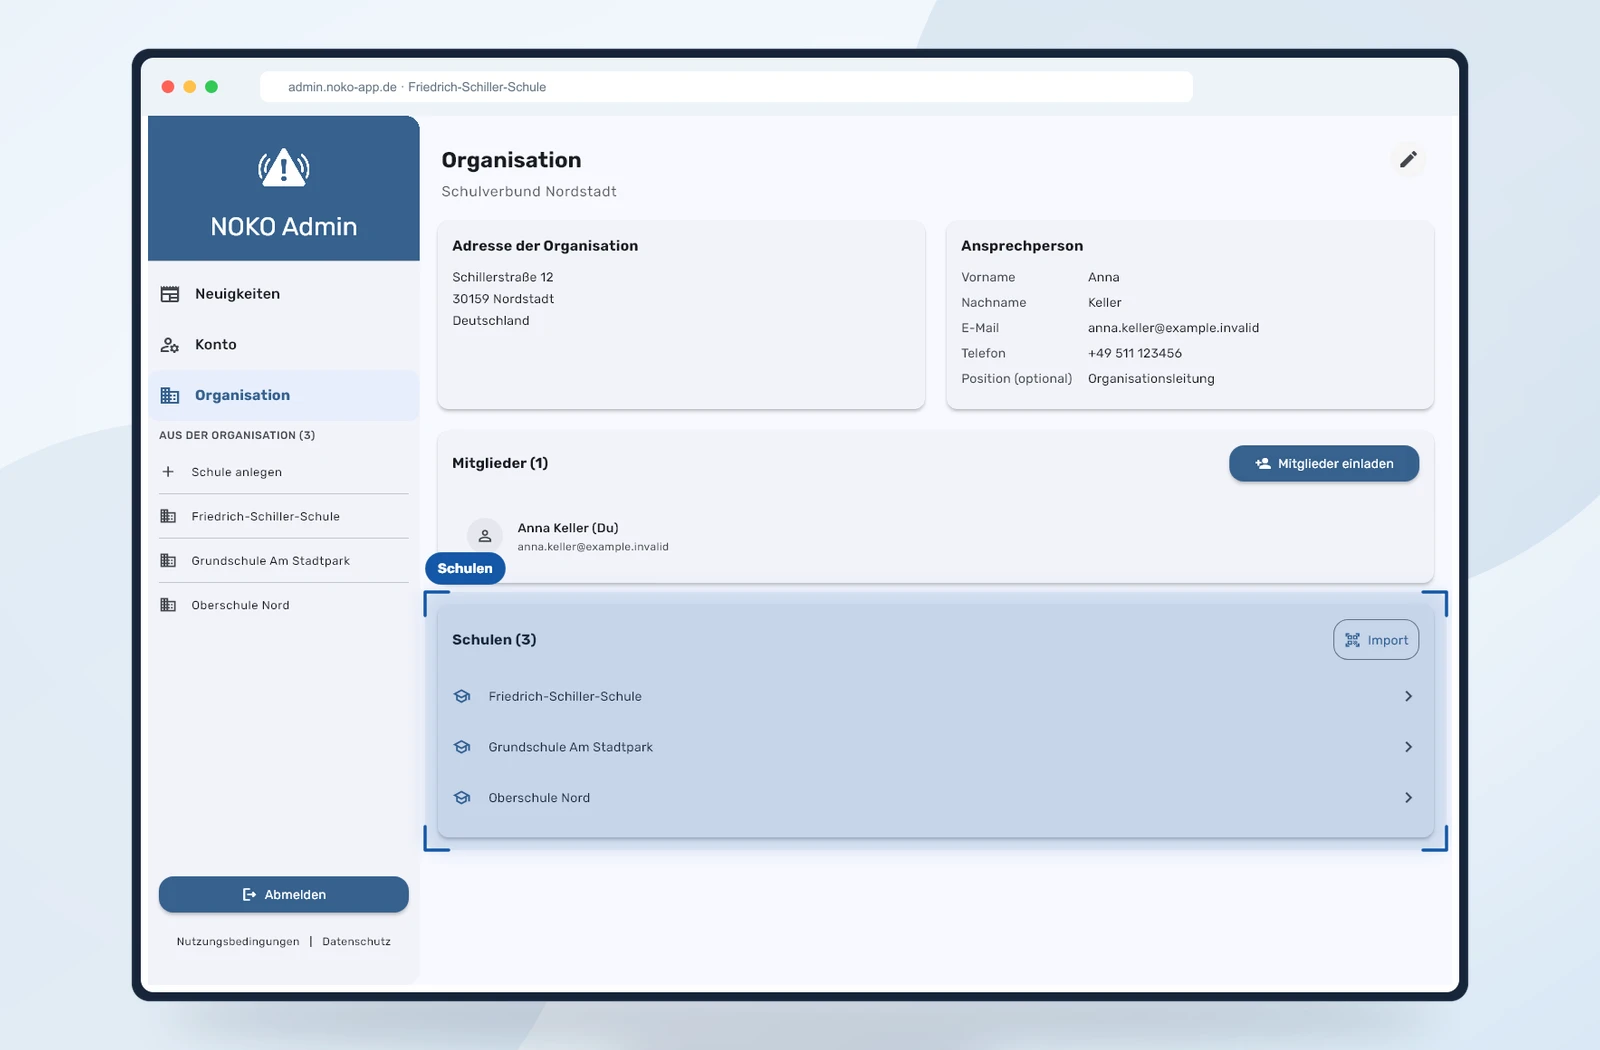
Task: Click the Schulen (3) heading
Action: coord(494,640)
